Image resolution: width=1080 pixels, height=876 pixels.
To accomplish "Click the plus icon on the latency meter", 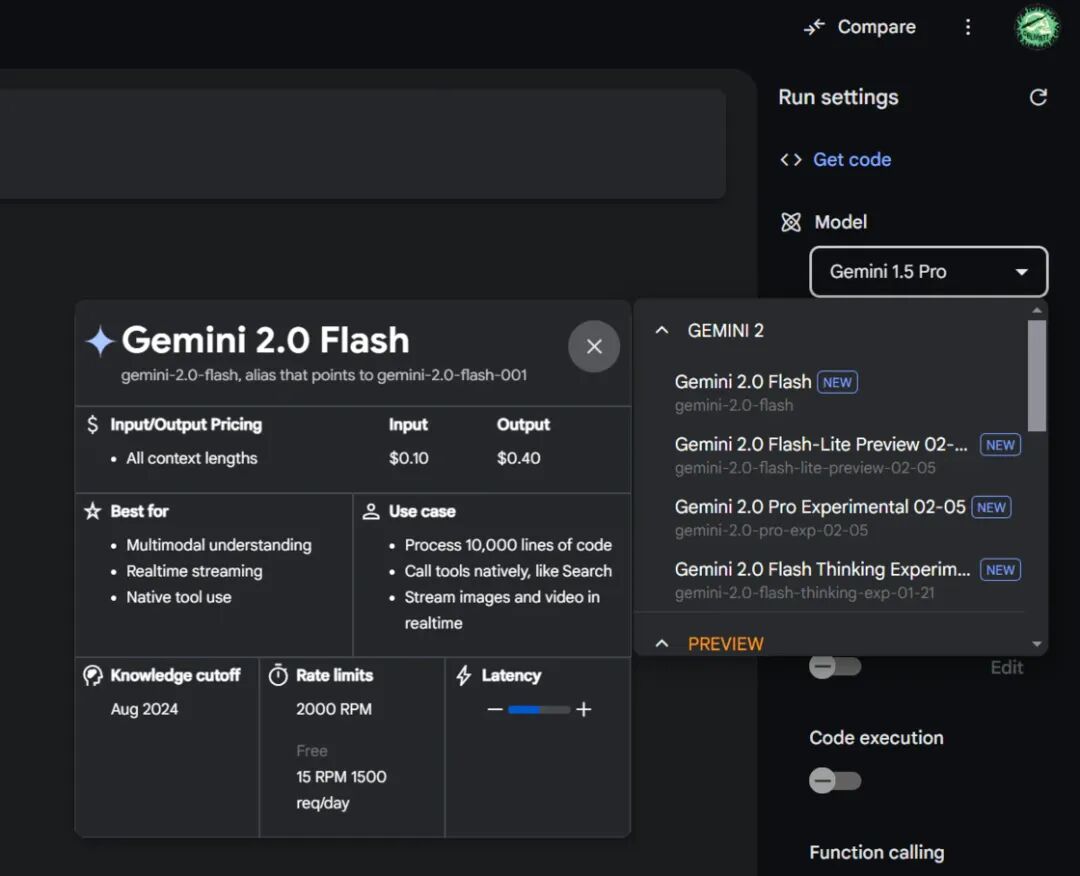I will click(x=583, y=709).
